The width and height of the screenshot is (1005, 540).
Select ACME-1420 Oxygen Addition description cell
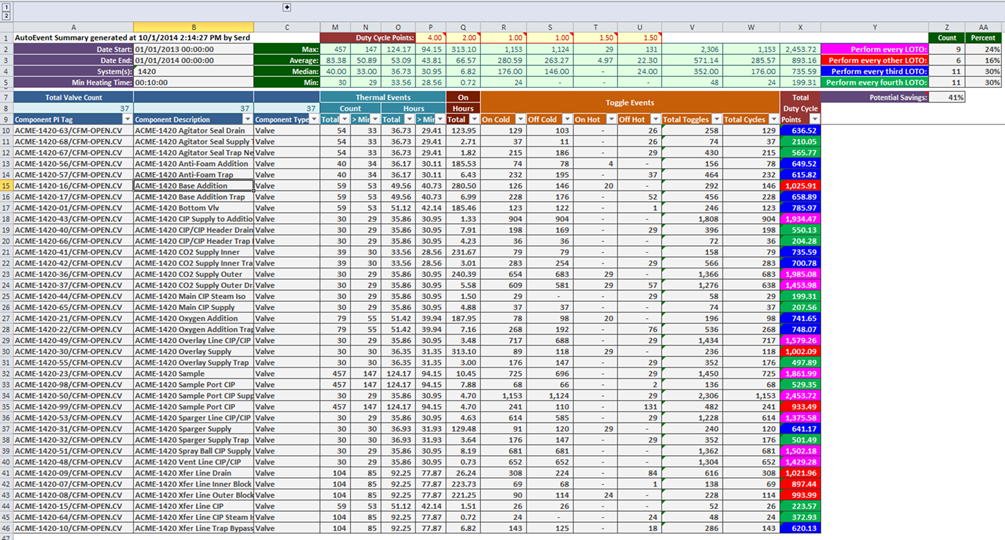point(194,318)
